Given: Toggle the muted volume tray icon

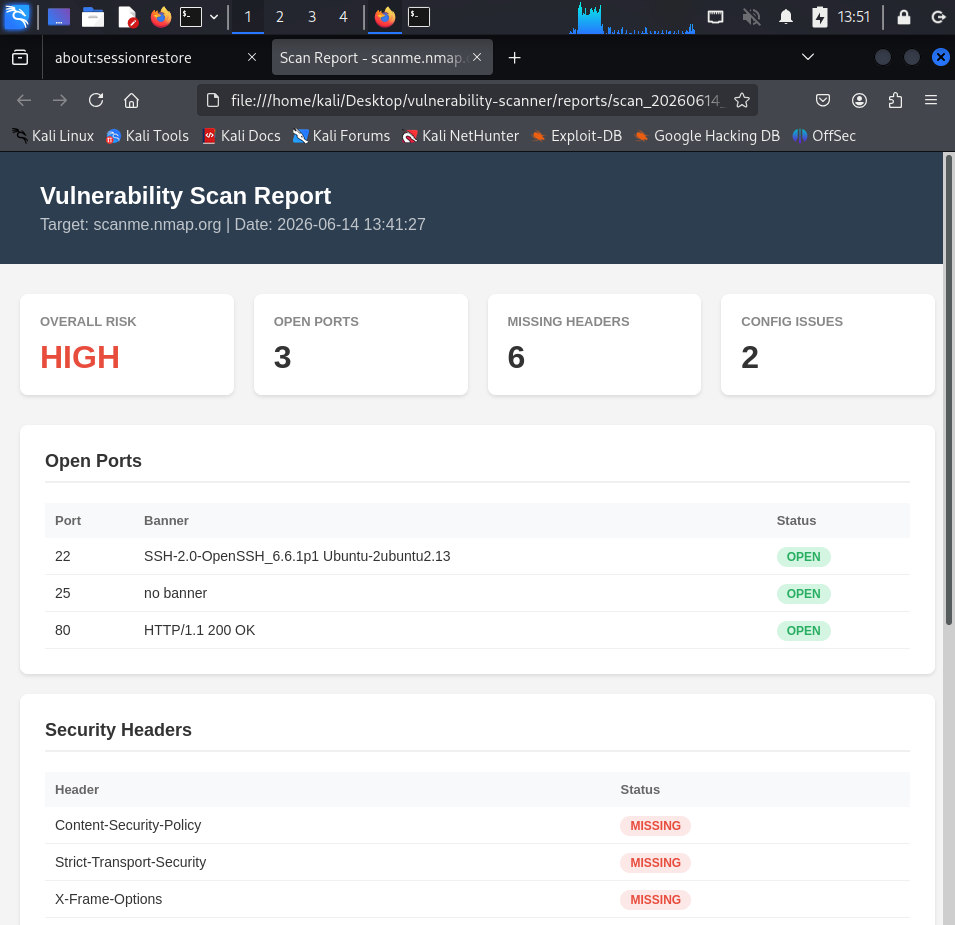Looking at the screenshot, I should tap(752, 16).
